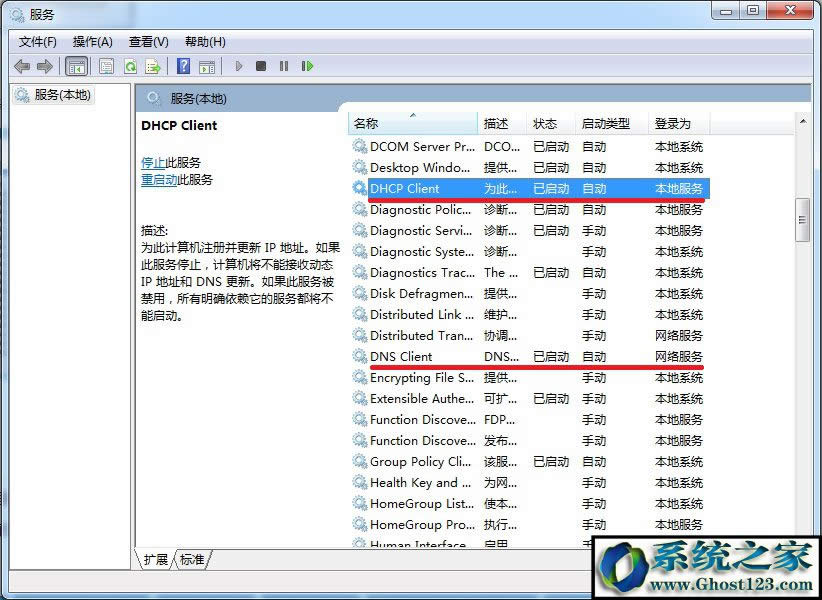Image resolution: width=822 pixels, height=600 pixels.
Task: Toggle the console tree pane visibility
Action: tap(76, 66)
